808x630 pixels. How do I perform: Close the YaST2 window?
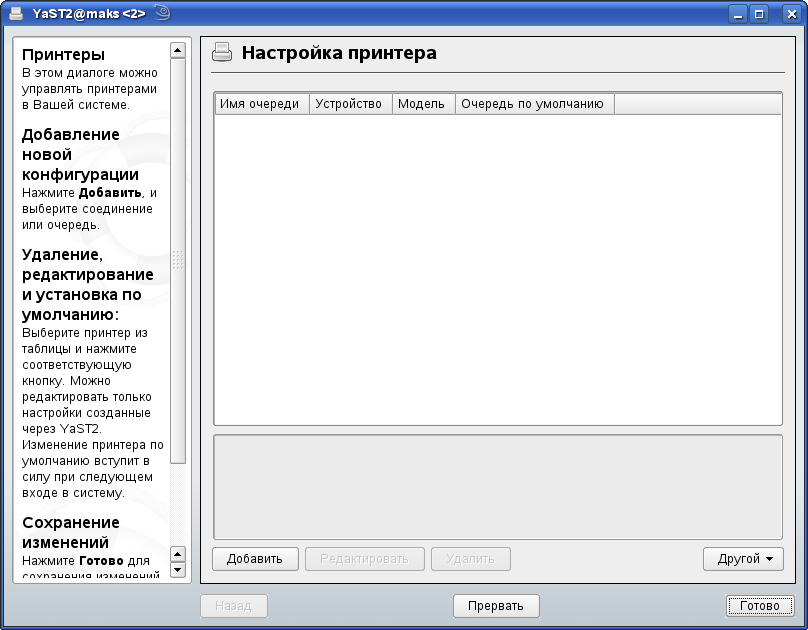(x=783, y=14)
